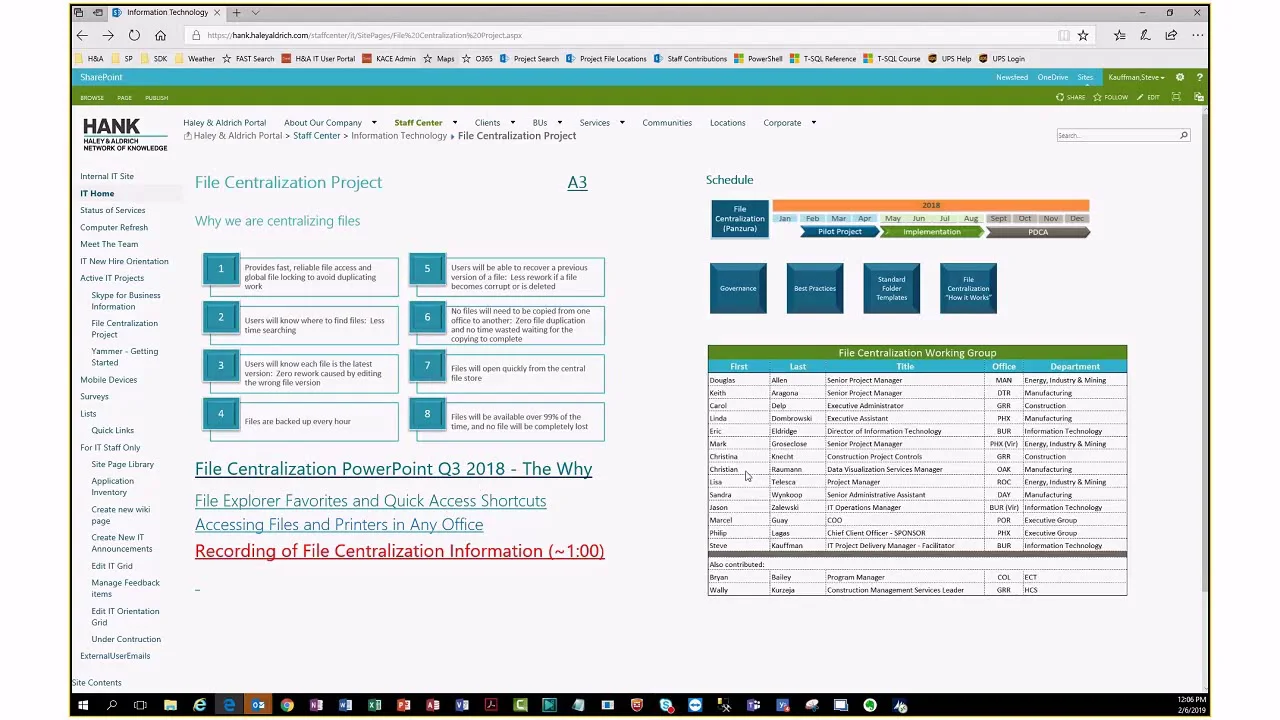Image resolution: width=1280 pixels, height=720 pixels.
Task: Open the Governance tile
Action: pos(738,288)
